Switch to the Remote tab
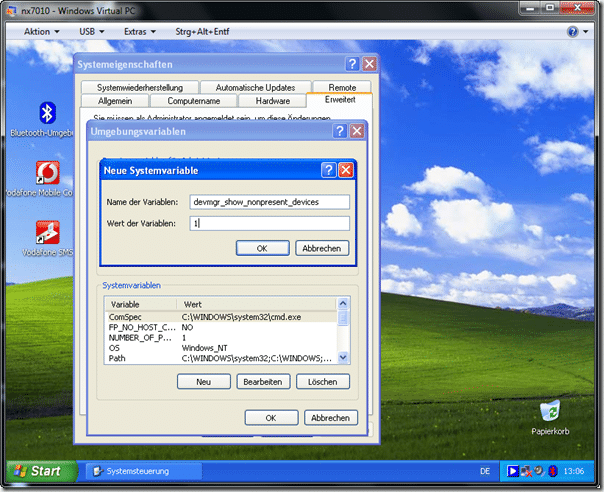Viewport: 604px width, 492px height. pyautogui.click(x=342, y=87)
